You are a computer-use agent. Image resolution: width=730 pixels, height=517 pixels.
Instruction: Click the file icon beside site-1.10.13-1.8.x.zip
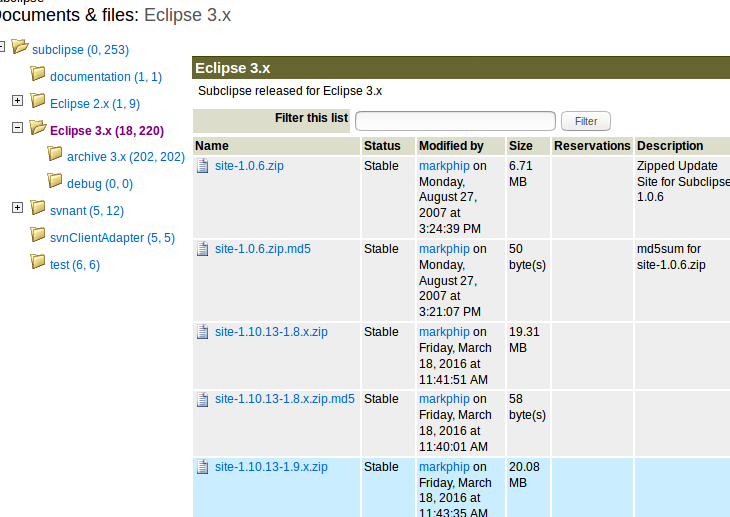click(x=203, y=332)
